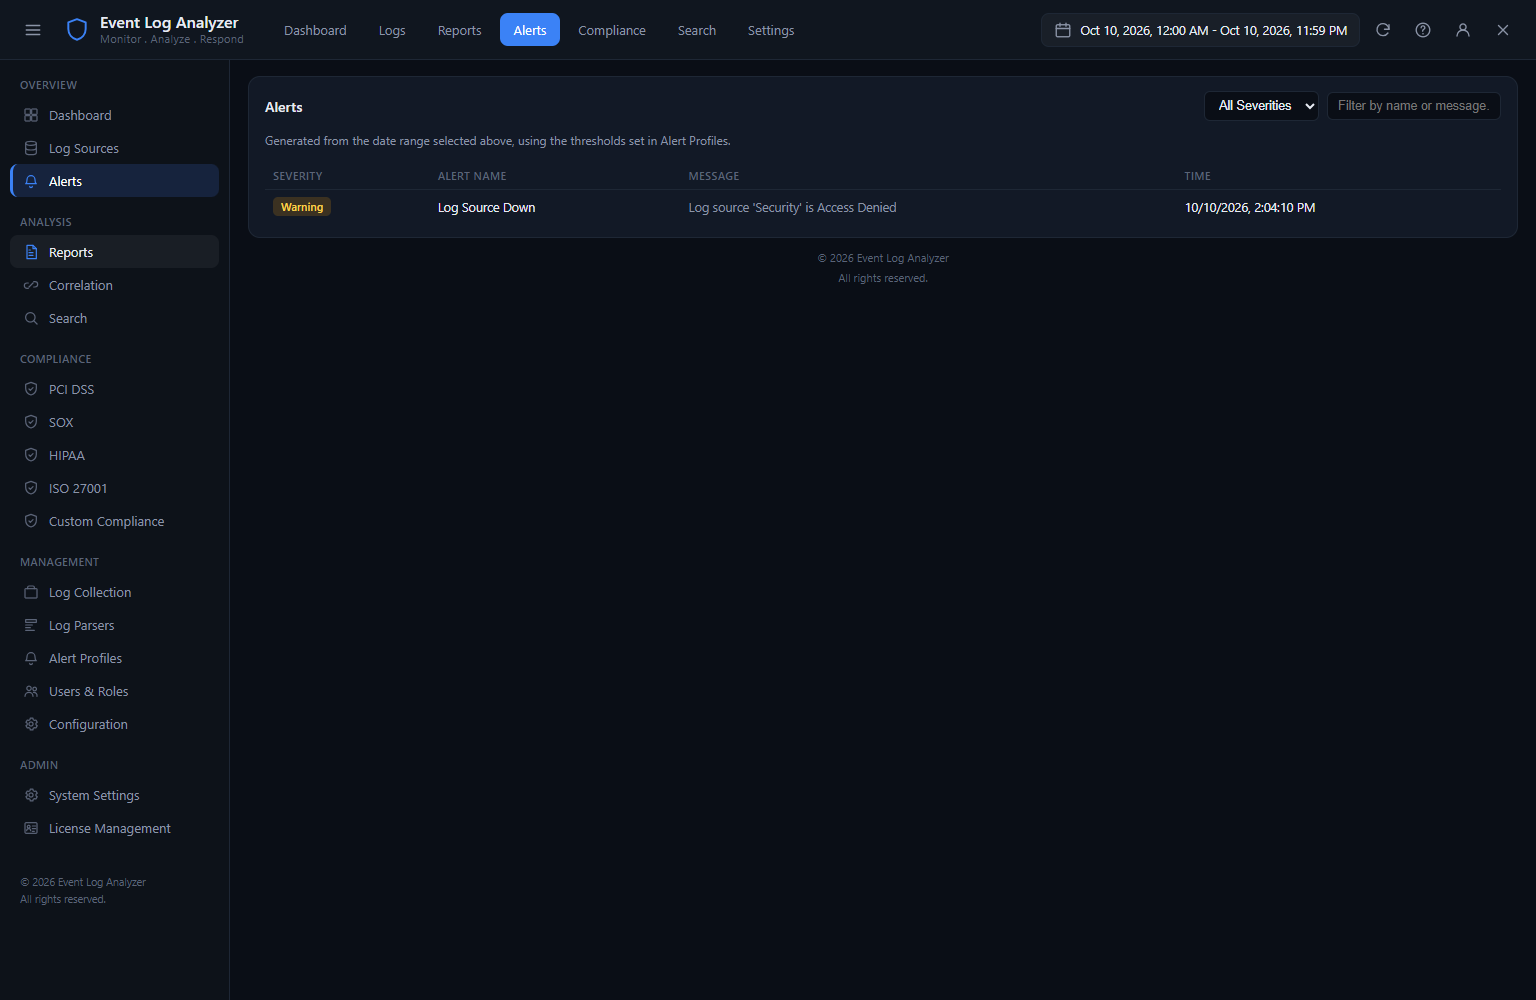Click the Reports document icon in sidebar
Viewport: 1536px width, 1000px height.
pyautogui.click(x=31, y=252)
